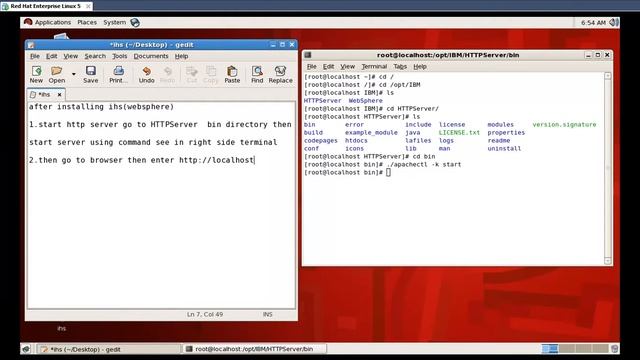Click the Red Hat Enterprise Linux 5 VM tab
Viewport: 640px width, 360px height.
point(46,6)
